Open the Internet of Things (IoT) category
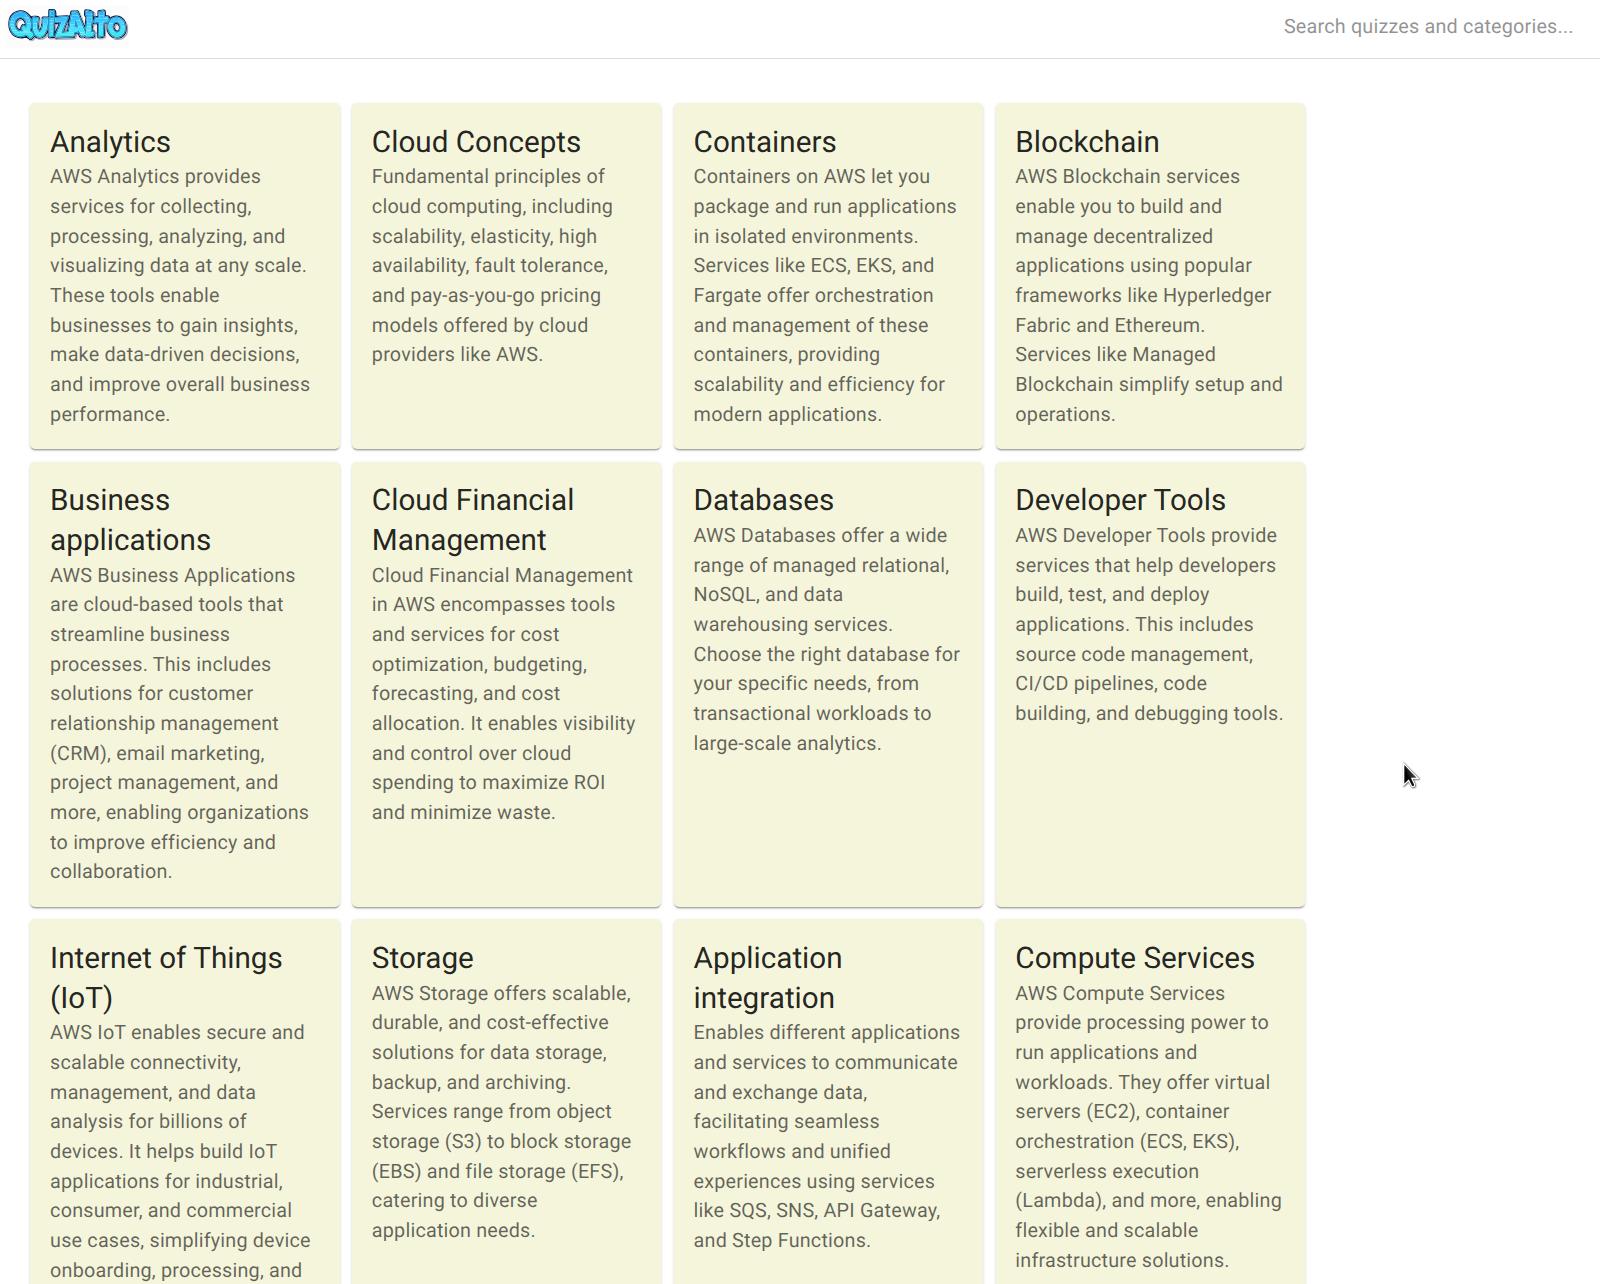Image resolution: width=1600 pixels, height=1284 pixels. pos(185,1102)
